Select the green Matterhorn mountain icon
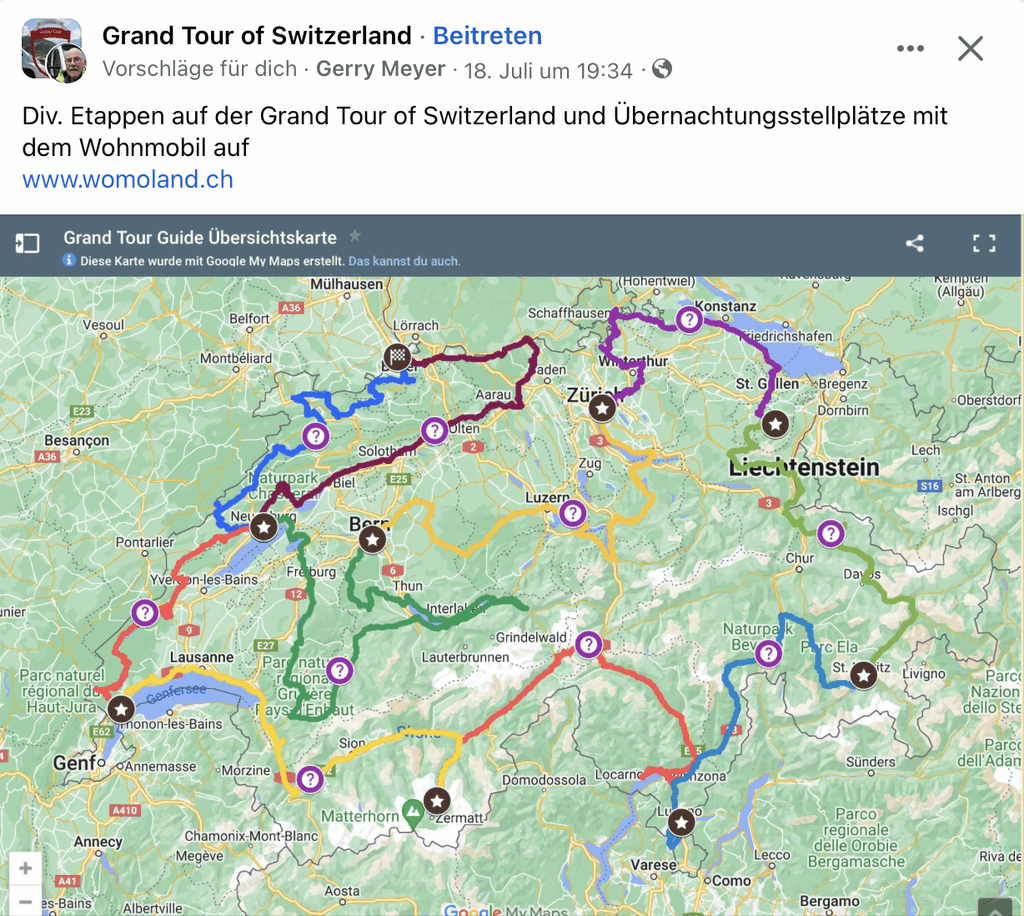This screenshot has height=916, width=1024. click(x=412, y=813)
